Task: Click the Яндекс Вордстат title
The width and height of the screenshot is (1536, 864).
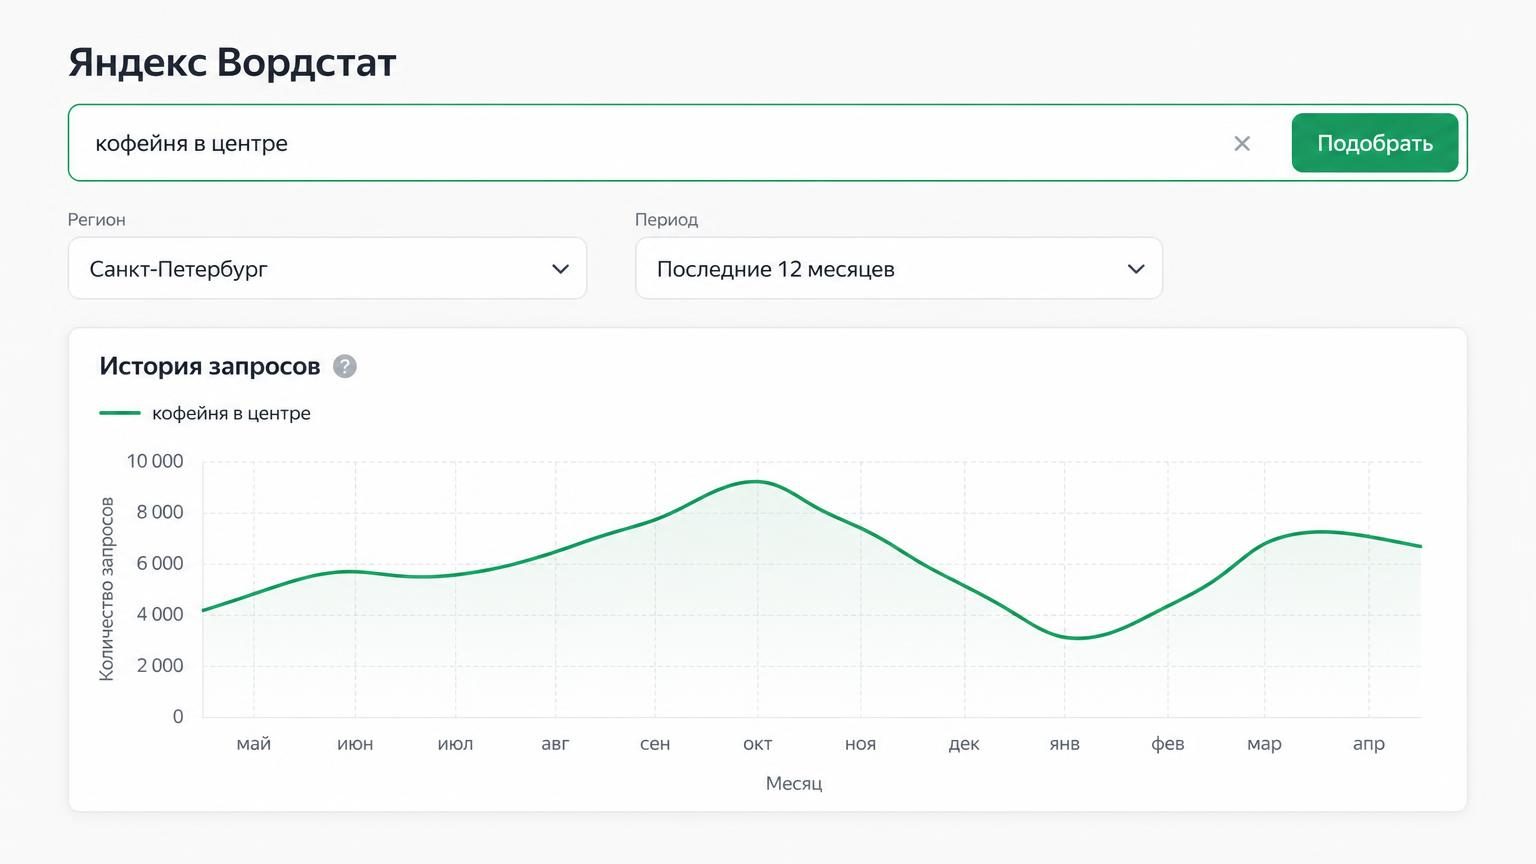Action: coord(232,62)
